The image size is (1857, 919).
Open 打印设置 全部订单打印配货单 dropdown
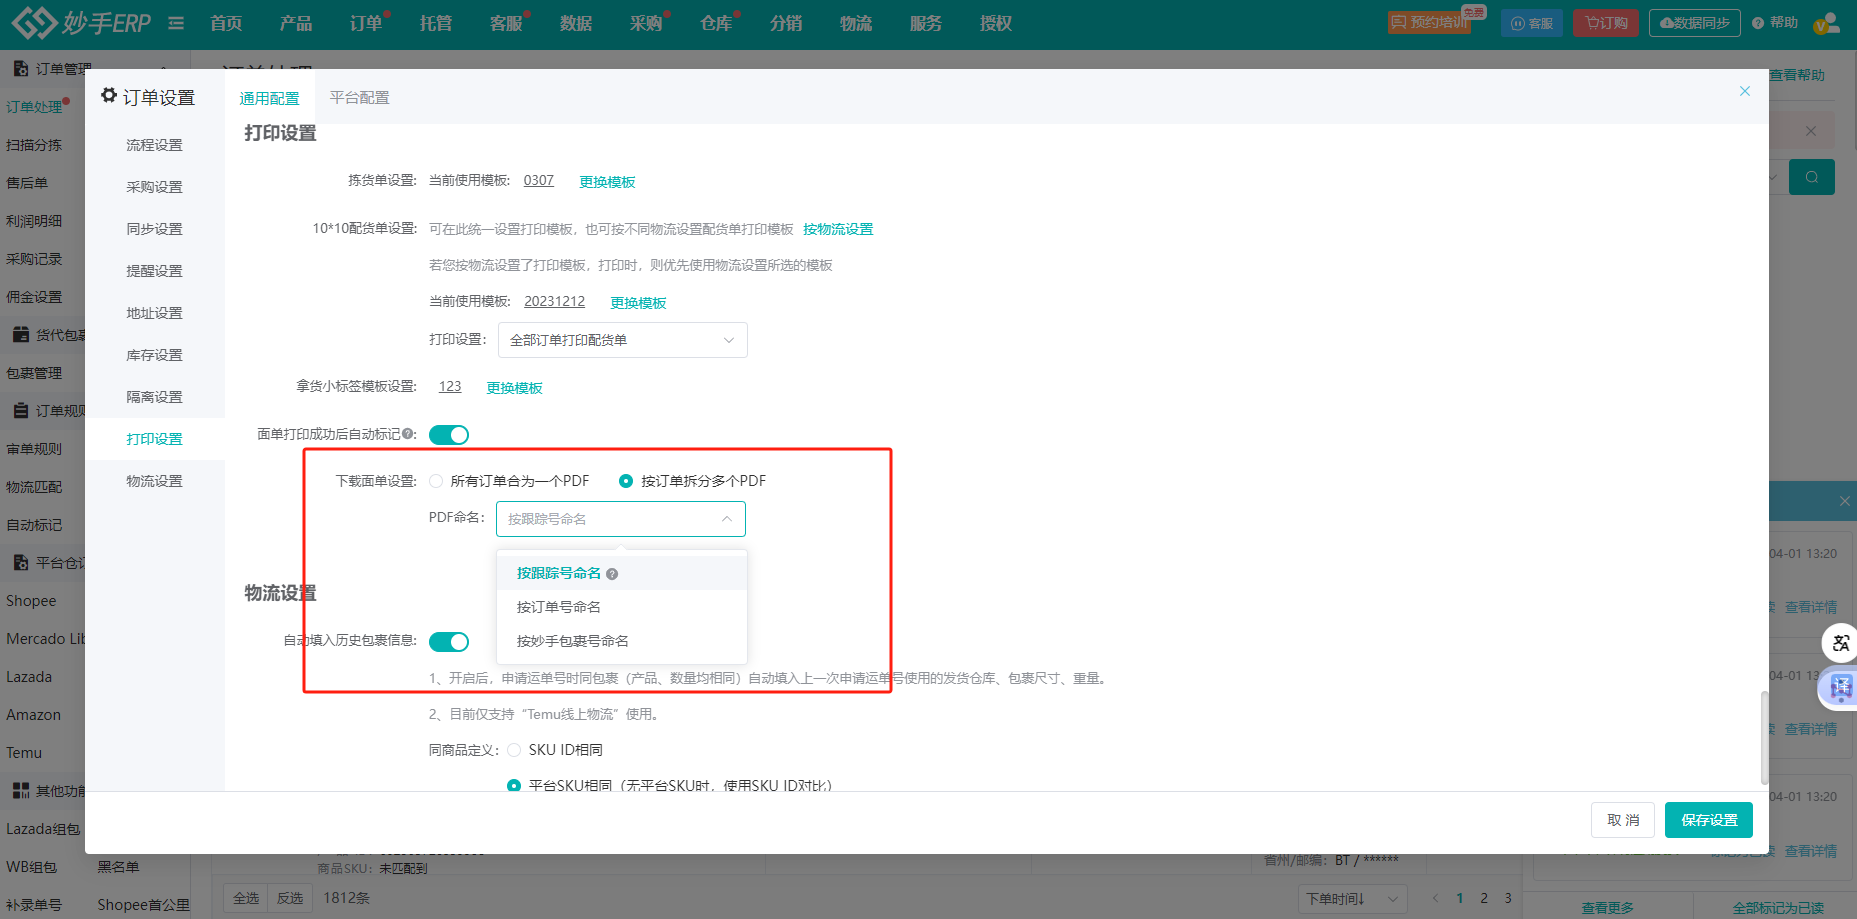[622, 340]
